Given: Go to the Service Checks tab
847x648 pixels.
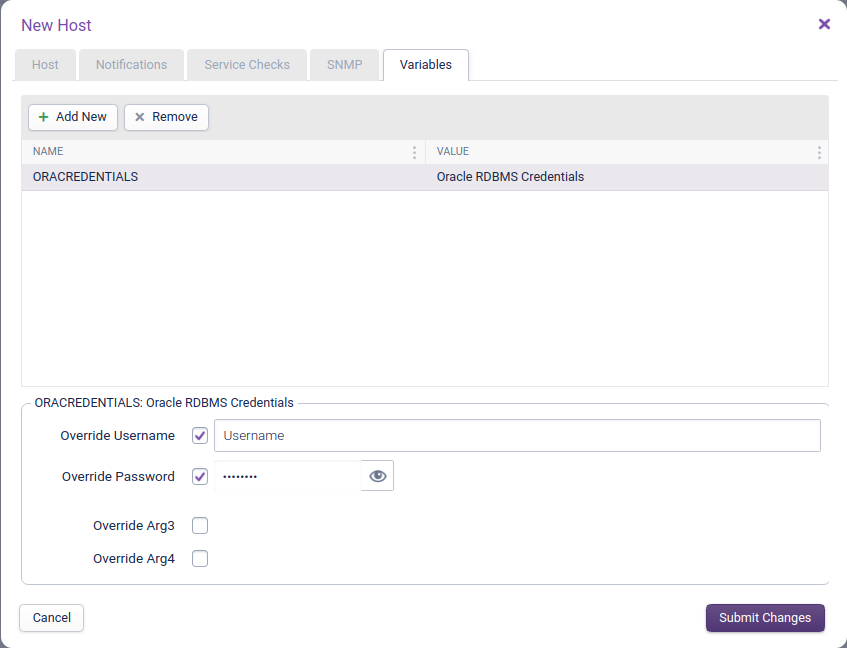Looking at the screenshot, I should click(247, 65).
